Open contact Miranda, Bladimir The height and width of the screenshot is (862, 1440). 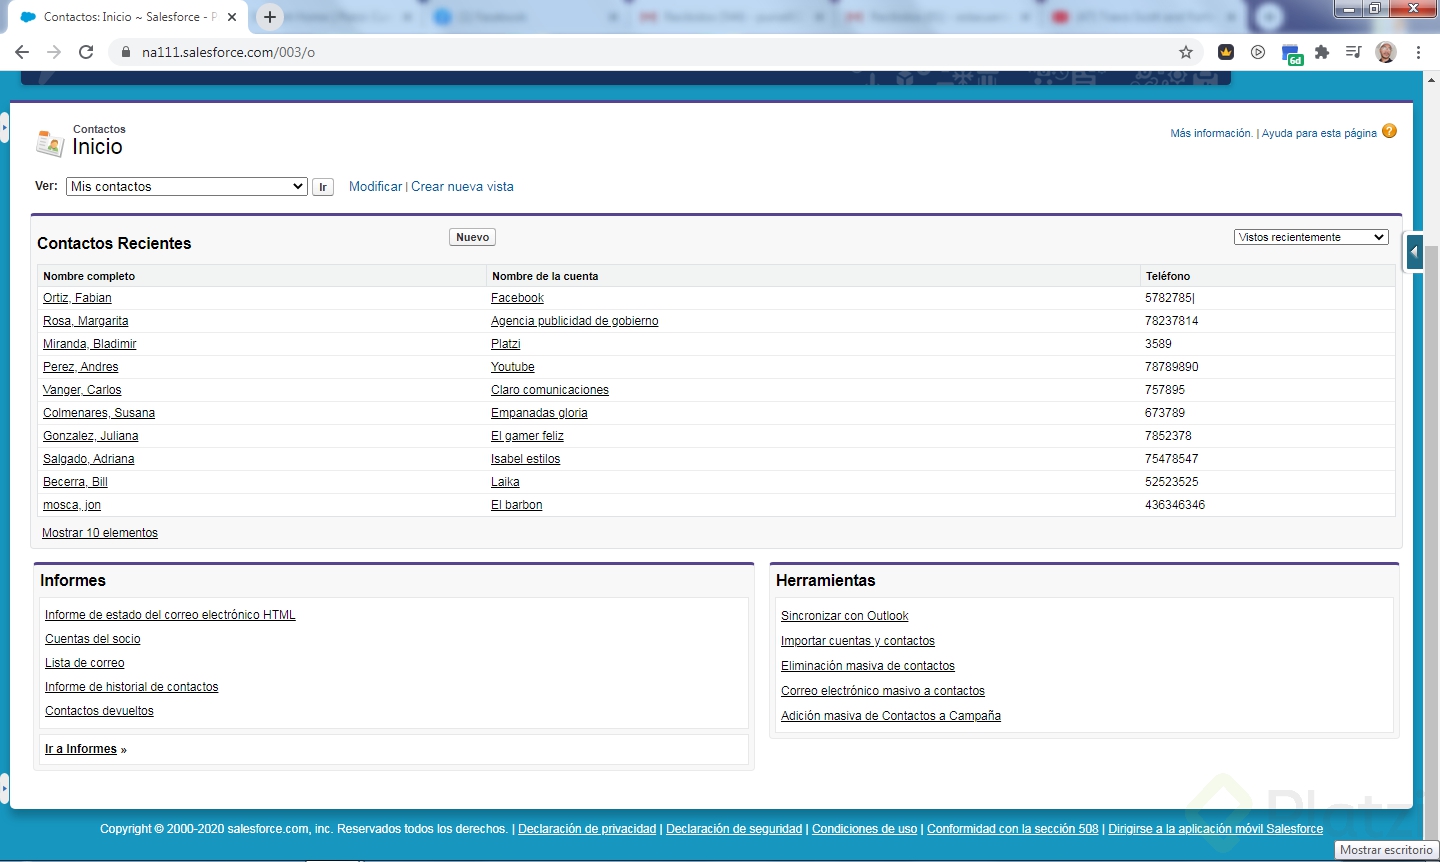click(x=89, y=344)
